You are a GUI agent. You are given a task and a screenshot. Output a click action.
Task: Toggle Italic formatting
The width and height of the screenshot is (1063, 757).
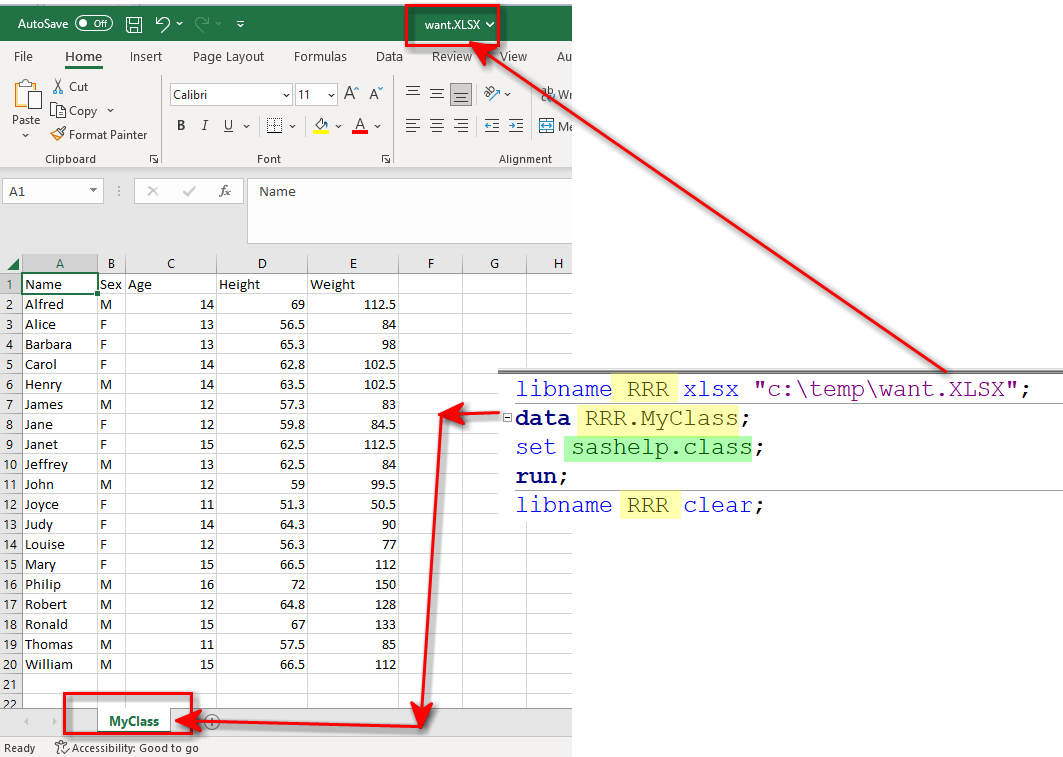click(205, 126)
